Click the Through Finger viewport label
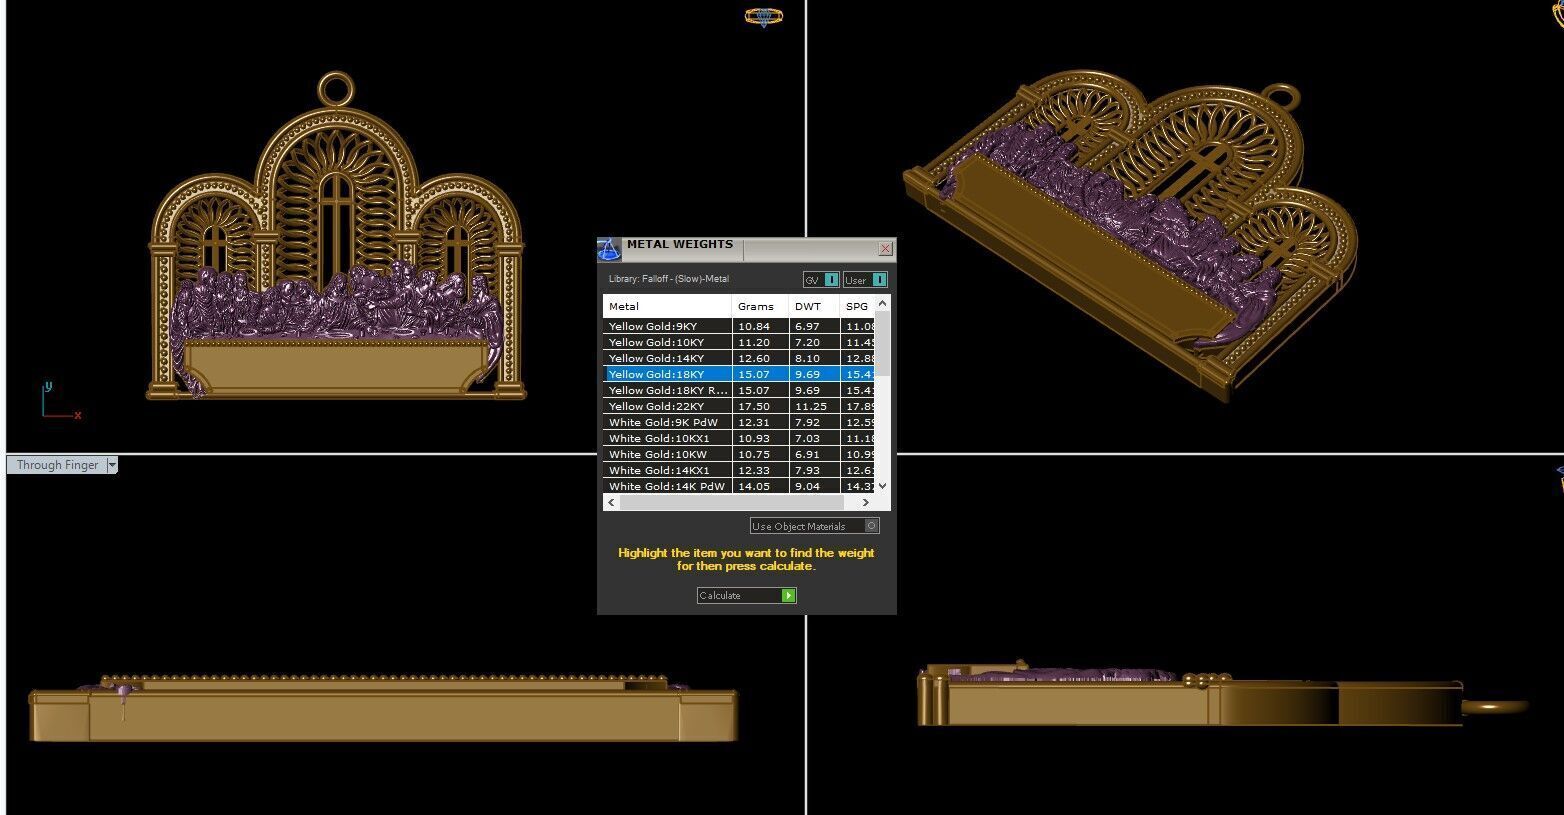This screenshot has width=1564, height=815. pos(57,465)
